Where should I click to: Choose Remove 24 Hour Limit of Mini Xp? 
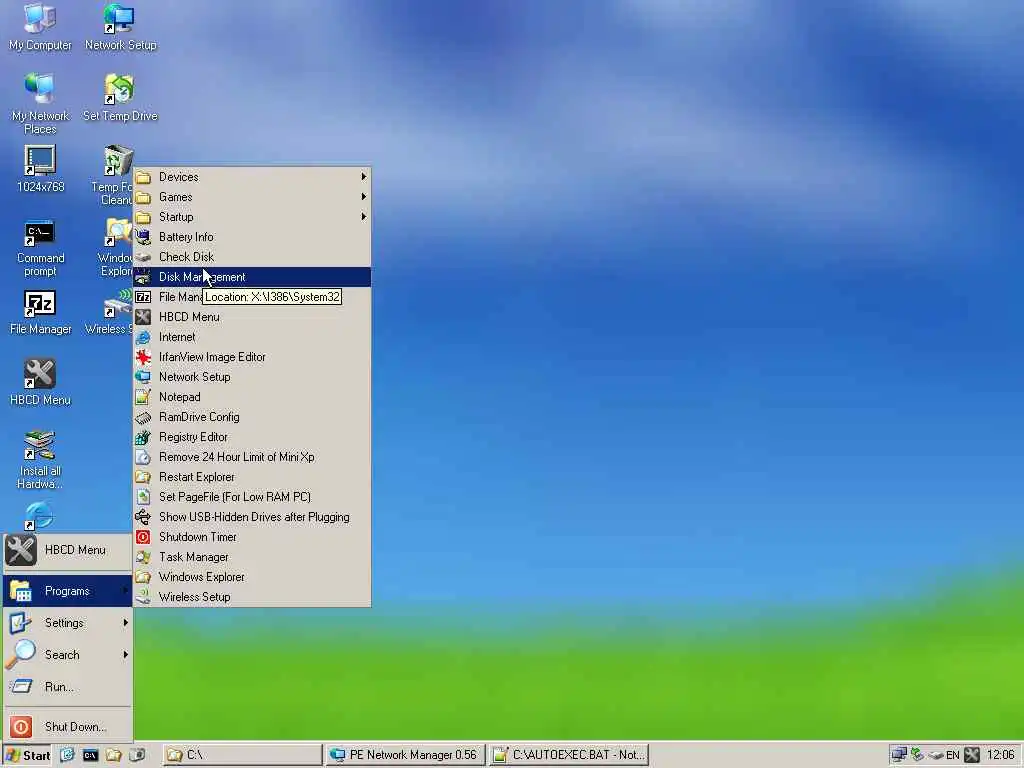(253, 457)
